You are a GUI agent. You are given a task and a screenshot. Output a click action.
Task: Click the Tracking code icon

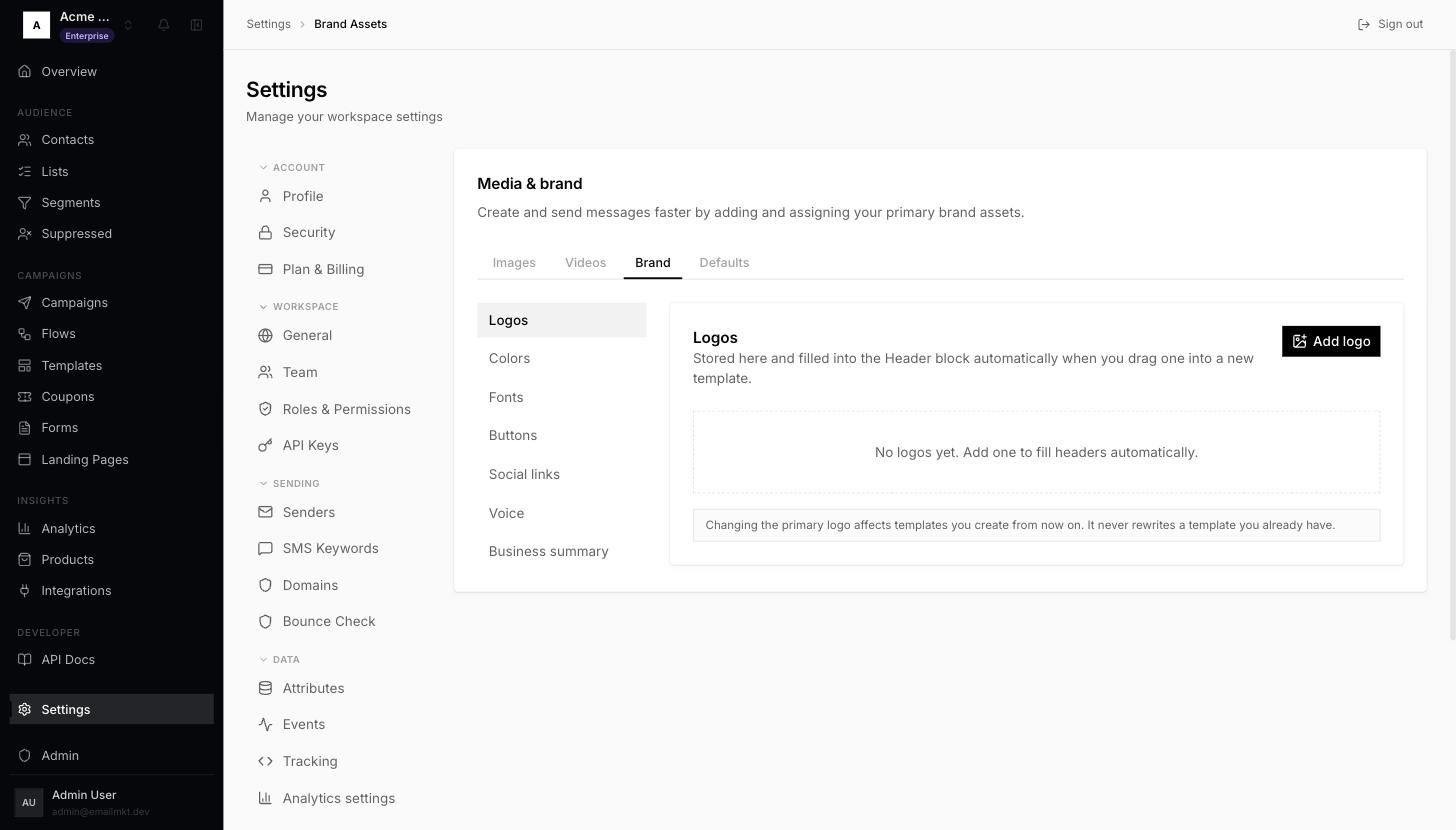265,762
